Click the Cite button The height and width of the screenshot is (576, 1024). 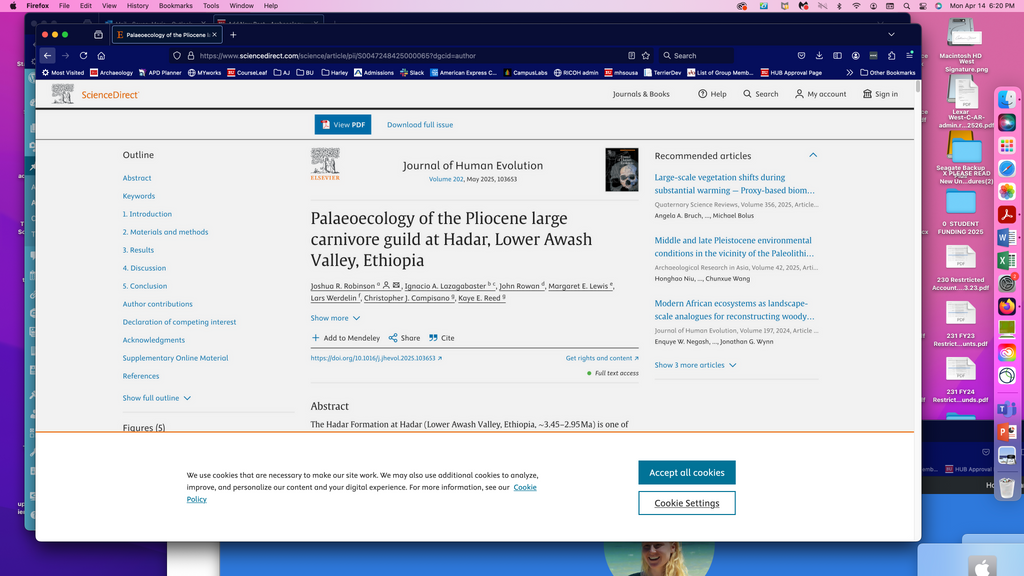coord(441,338)
